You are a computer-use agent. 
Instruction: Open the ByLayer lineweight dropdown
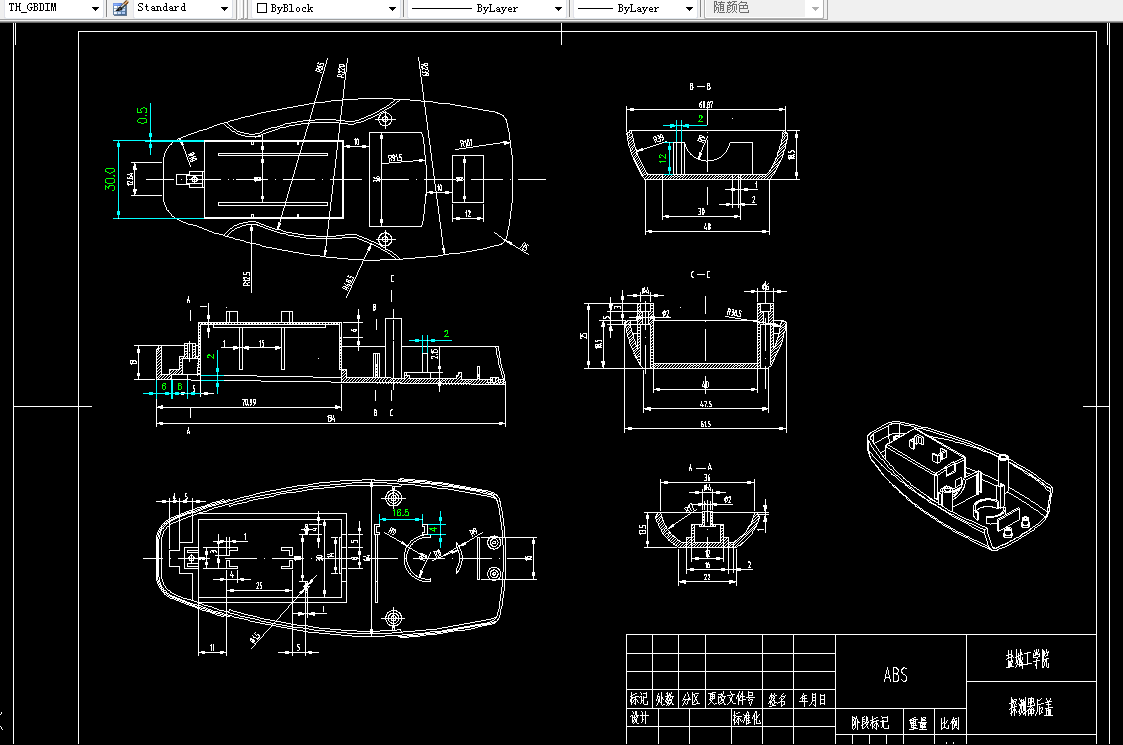pos(688,8)
